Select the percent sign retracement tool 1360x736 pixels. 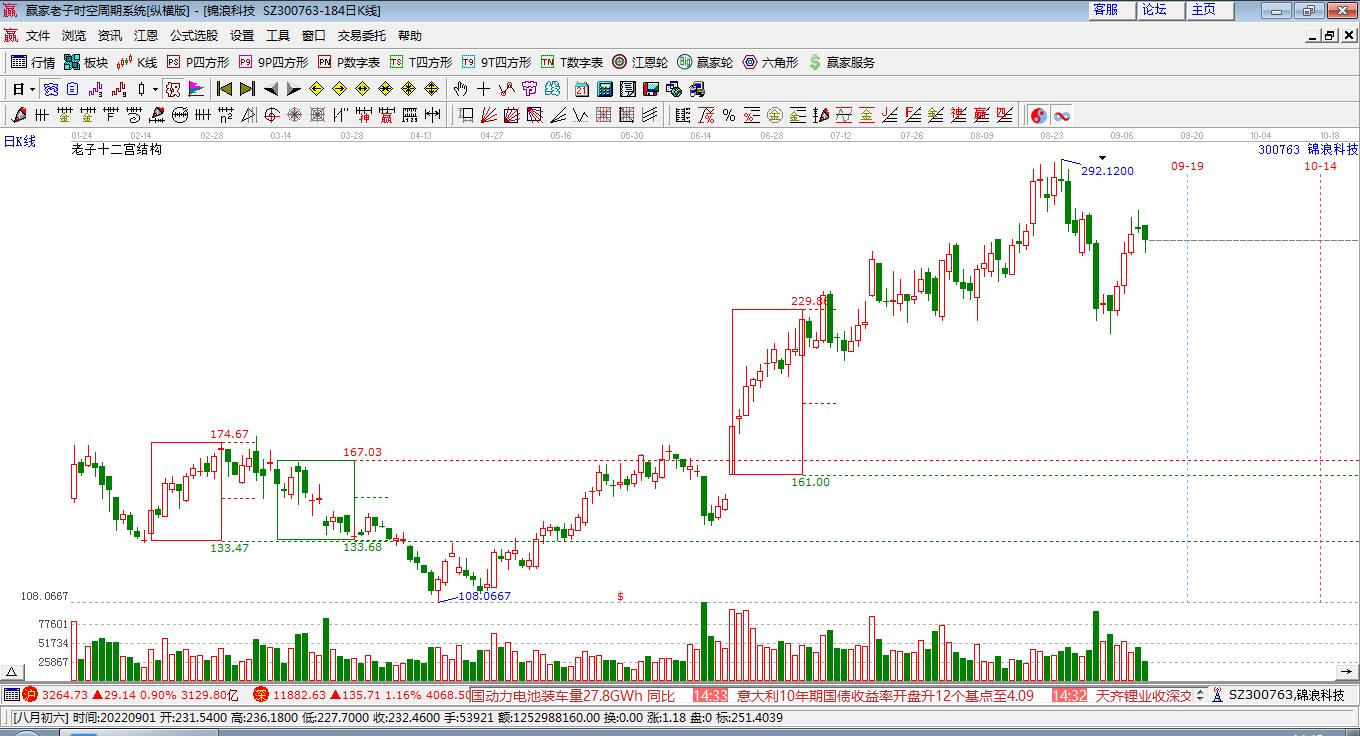728,115
